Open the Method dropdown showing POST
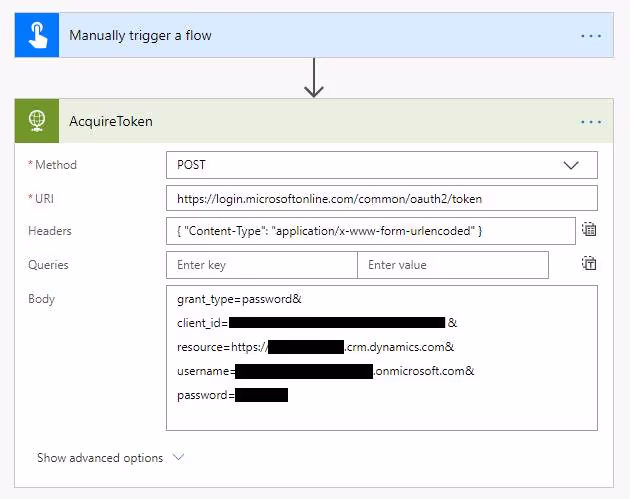The width and height of the screenshot is (630, 499). (382, 165)
